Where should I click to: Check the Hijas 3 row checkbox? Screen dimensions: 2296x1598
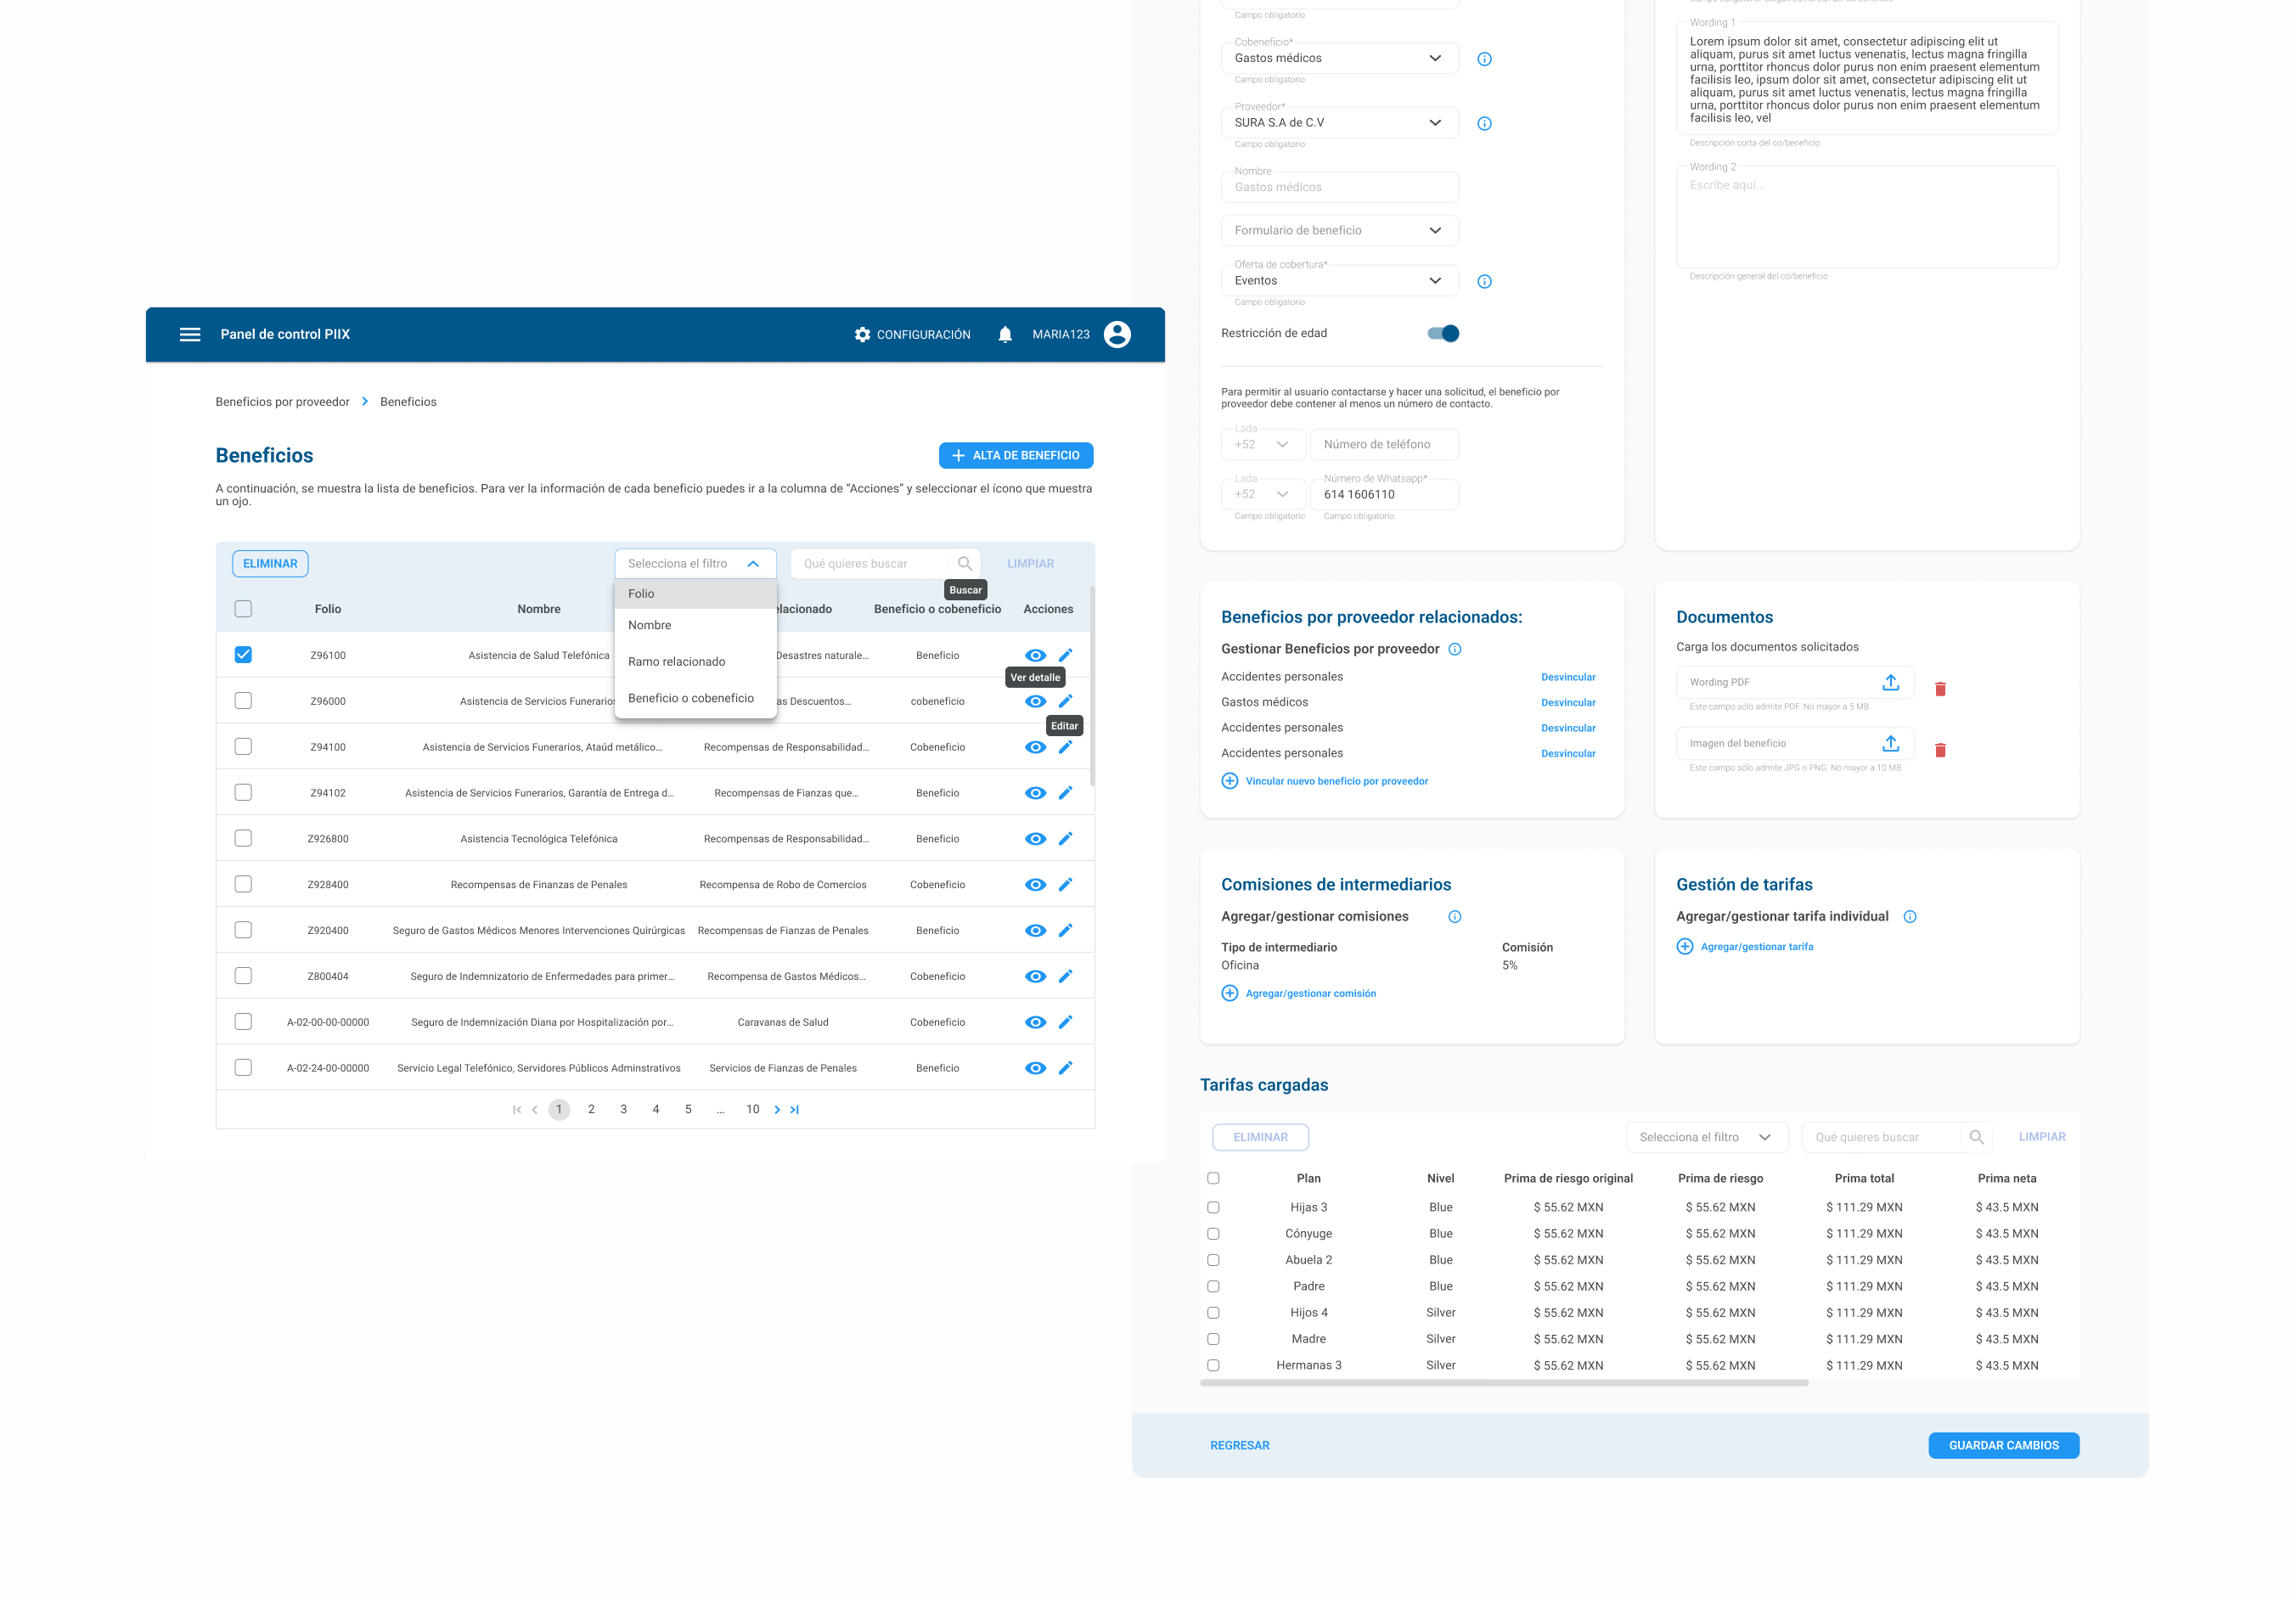[x=1213, y=1207]
